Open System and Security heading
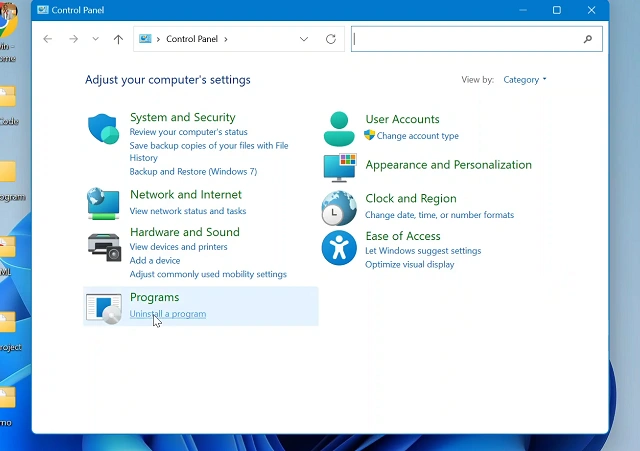The width and height of the screenshot is (640, 451). (182, 118)
